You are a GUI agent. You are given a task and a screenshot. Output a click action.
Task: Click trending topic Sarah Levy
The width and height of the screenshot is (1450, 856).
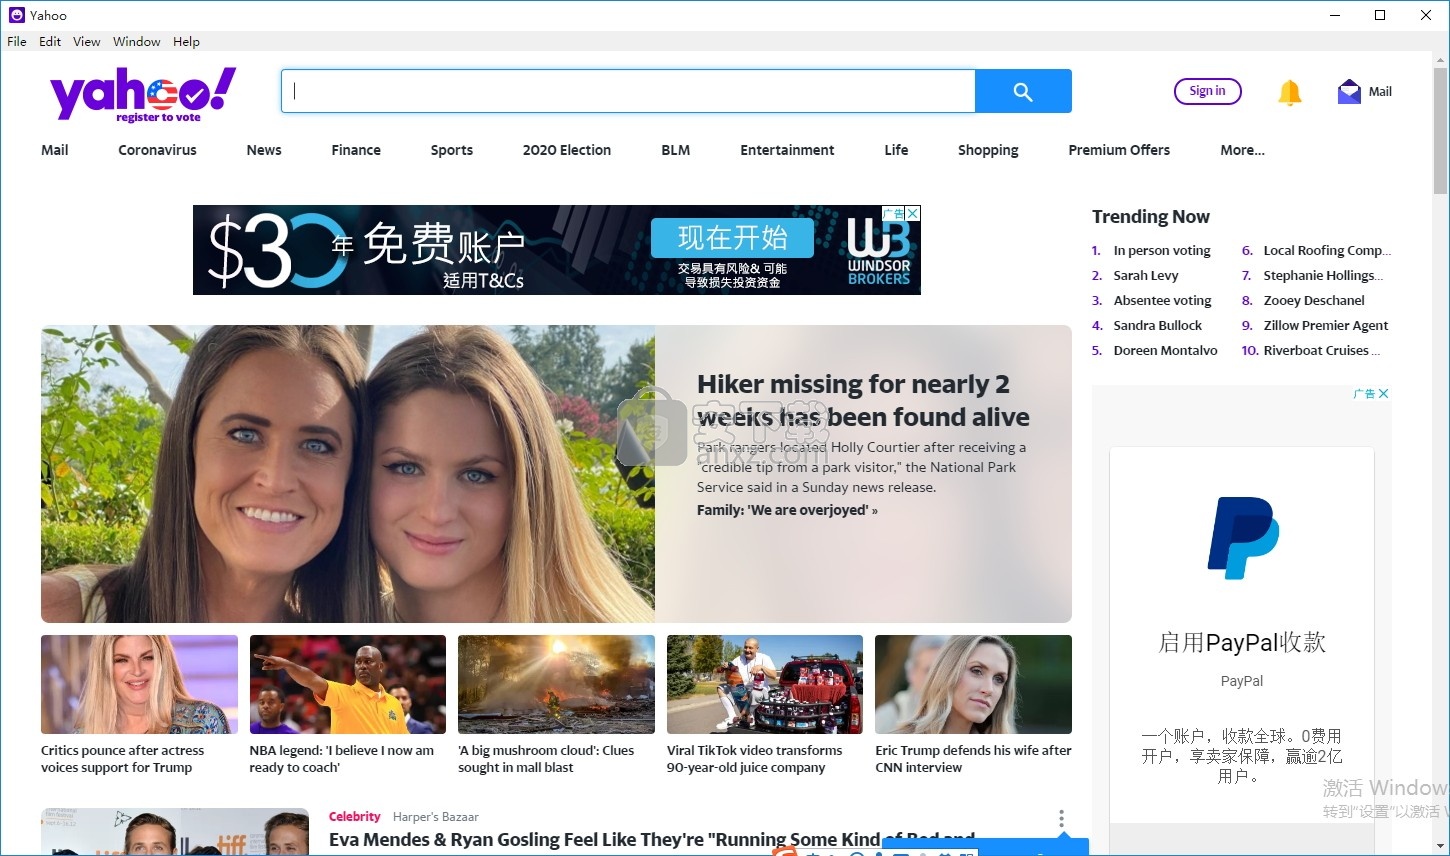[x=1146, y=276]
